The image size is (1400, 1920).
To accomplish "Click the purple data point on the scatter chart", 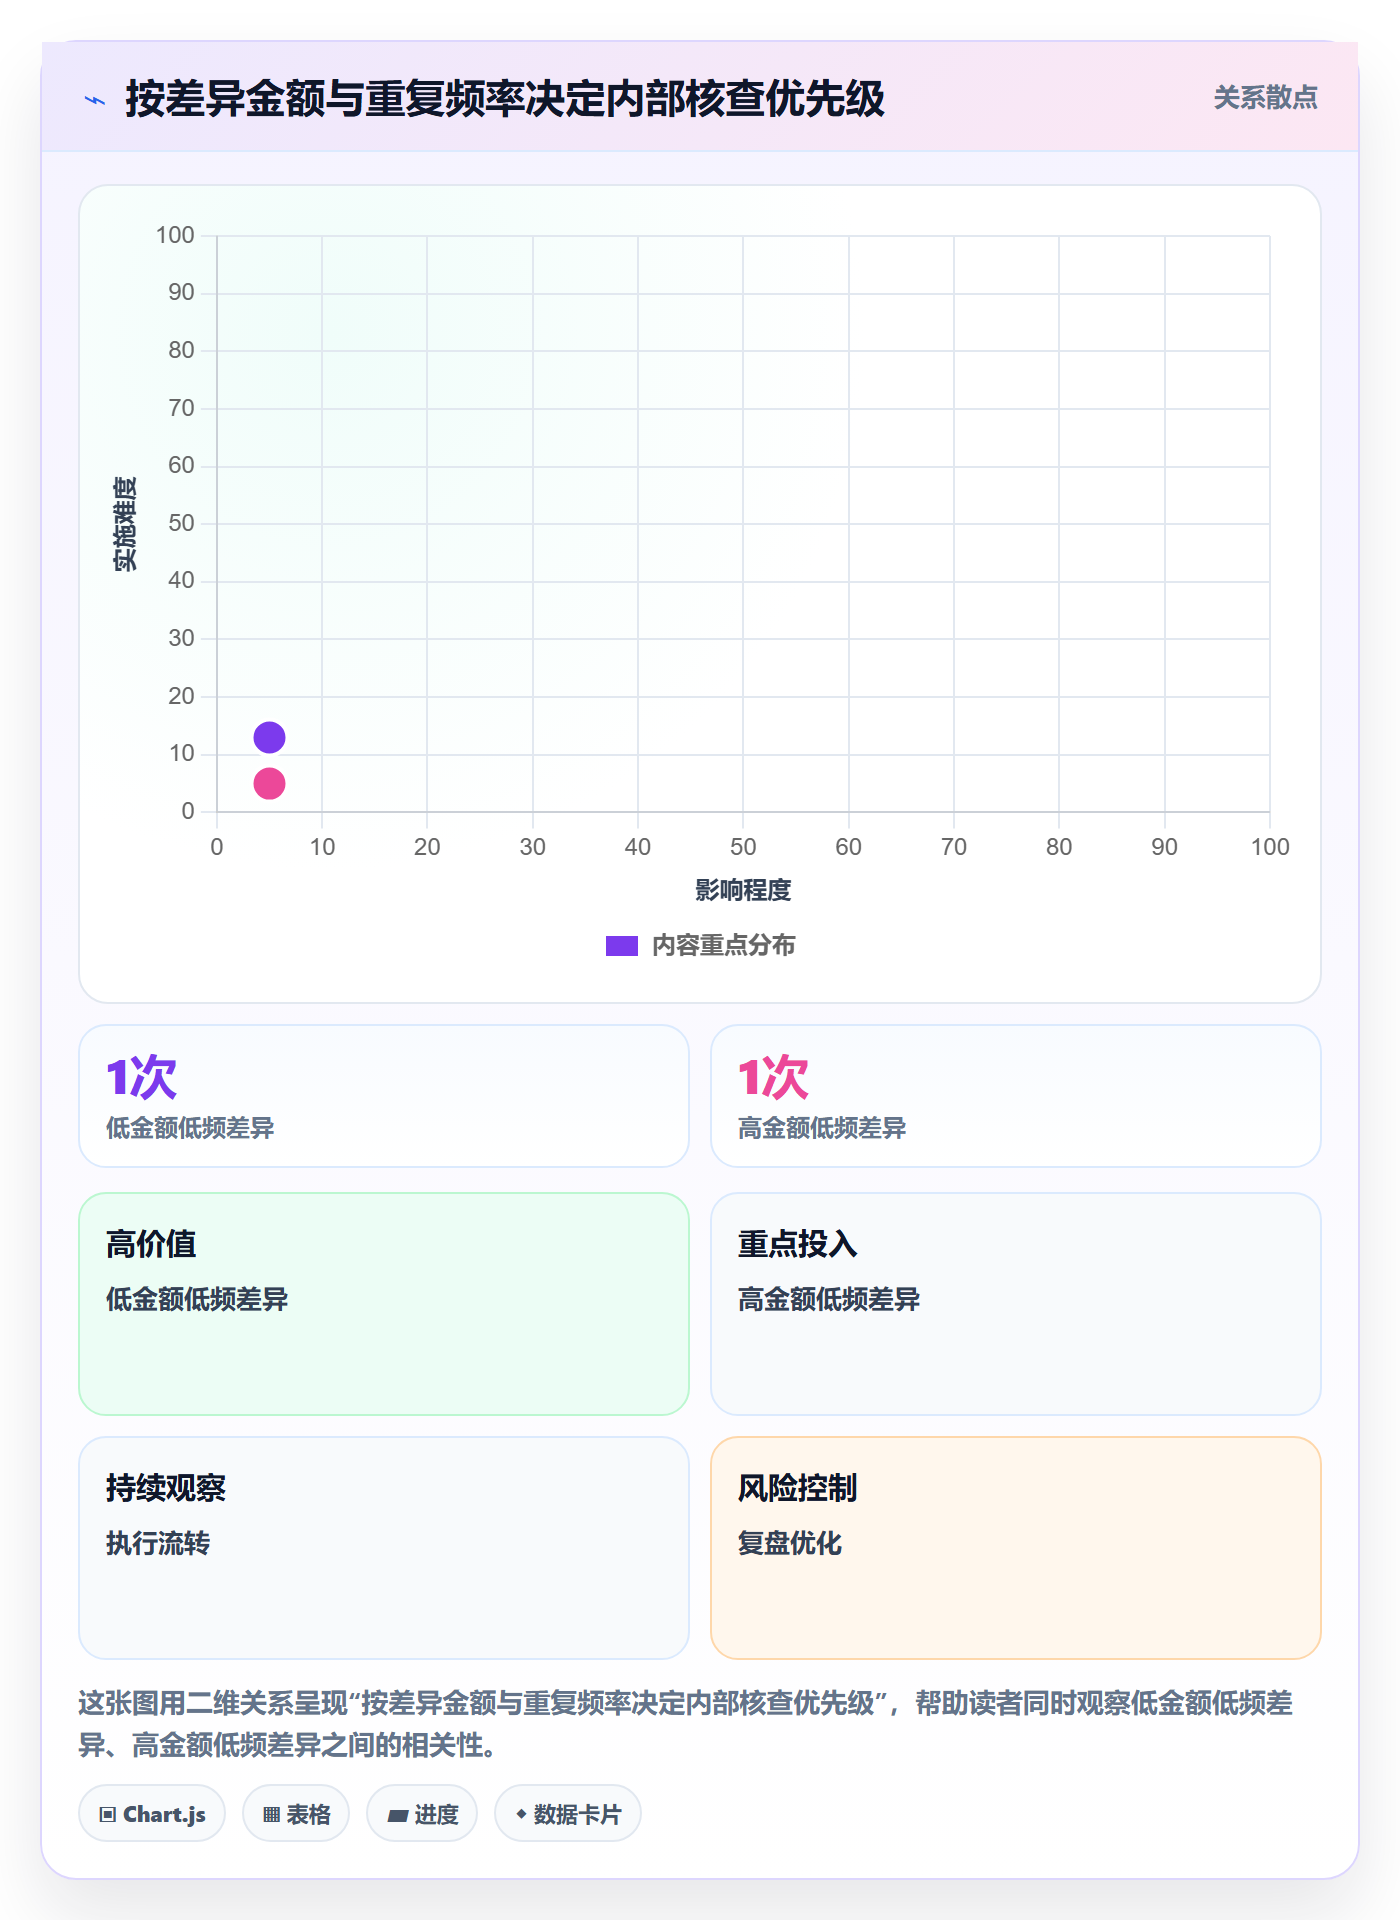I will point(269,738).
